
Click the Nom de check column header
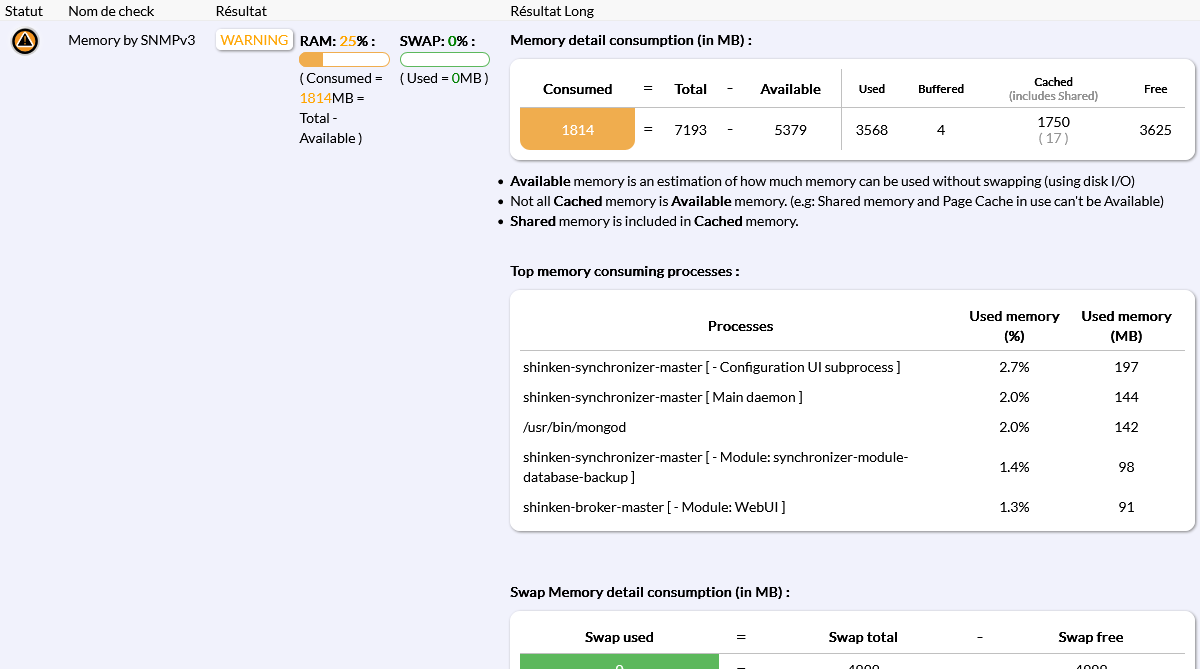pyautogui.click(x=111, y=11)
